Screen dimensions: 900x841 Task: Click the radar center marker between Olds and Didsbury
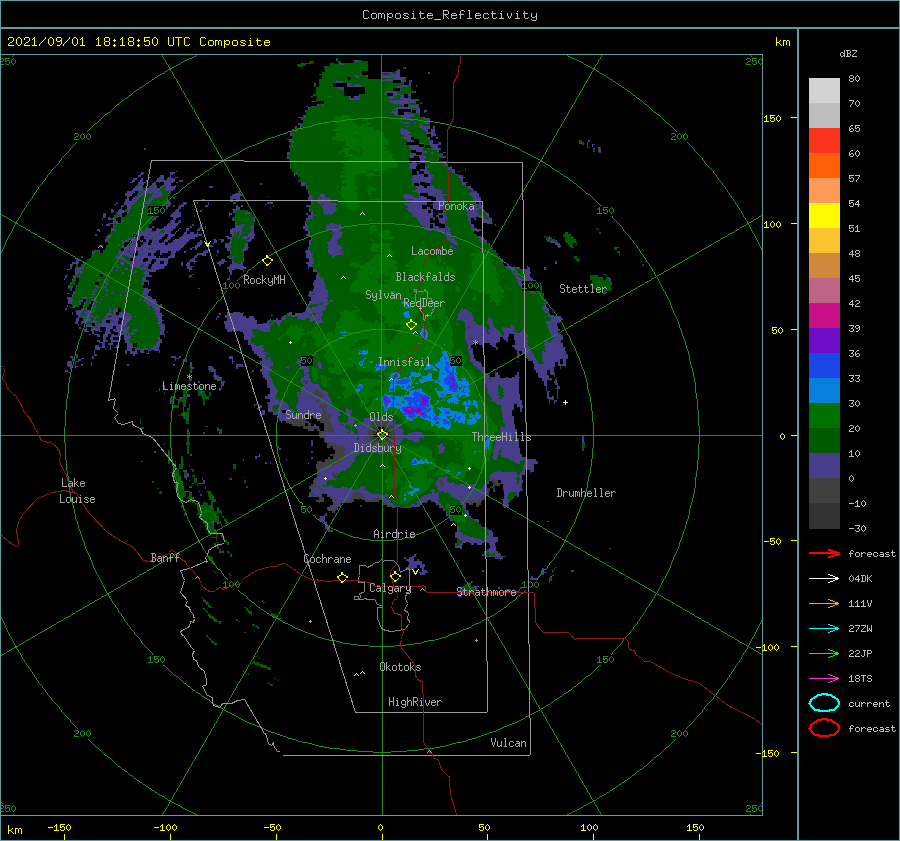(x=382, y=435)
